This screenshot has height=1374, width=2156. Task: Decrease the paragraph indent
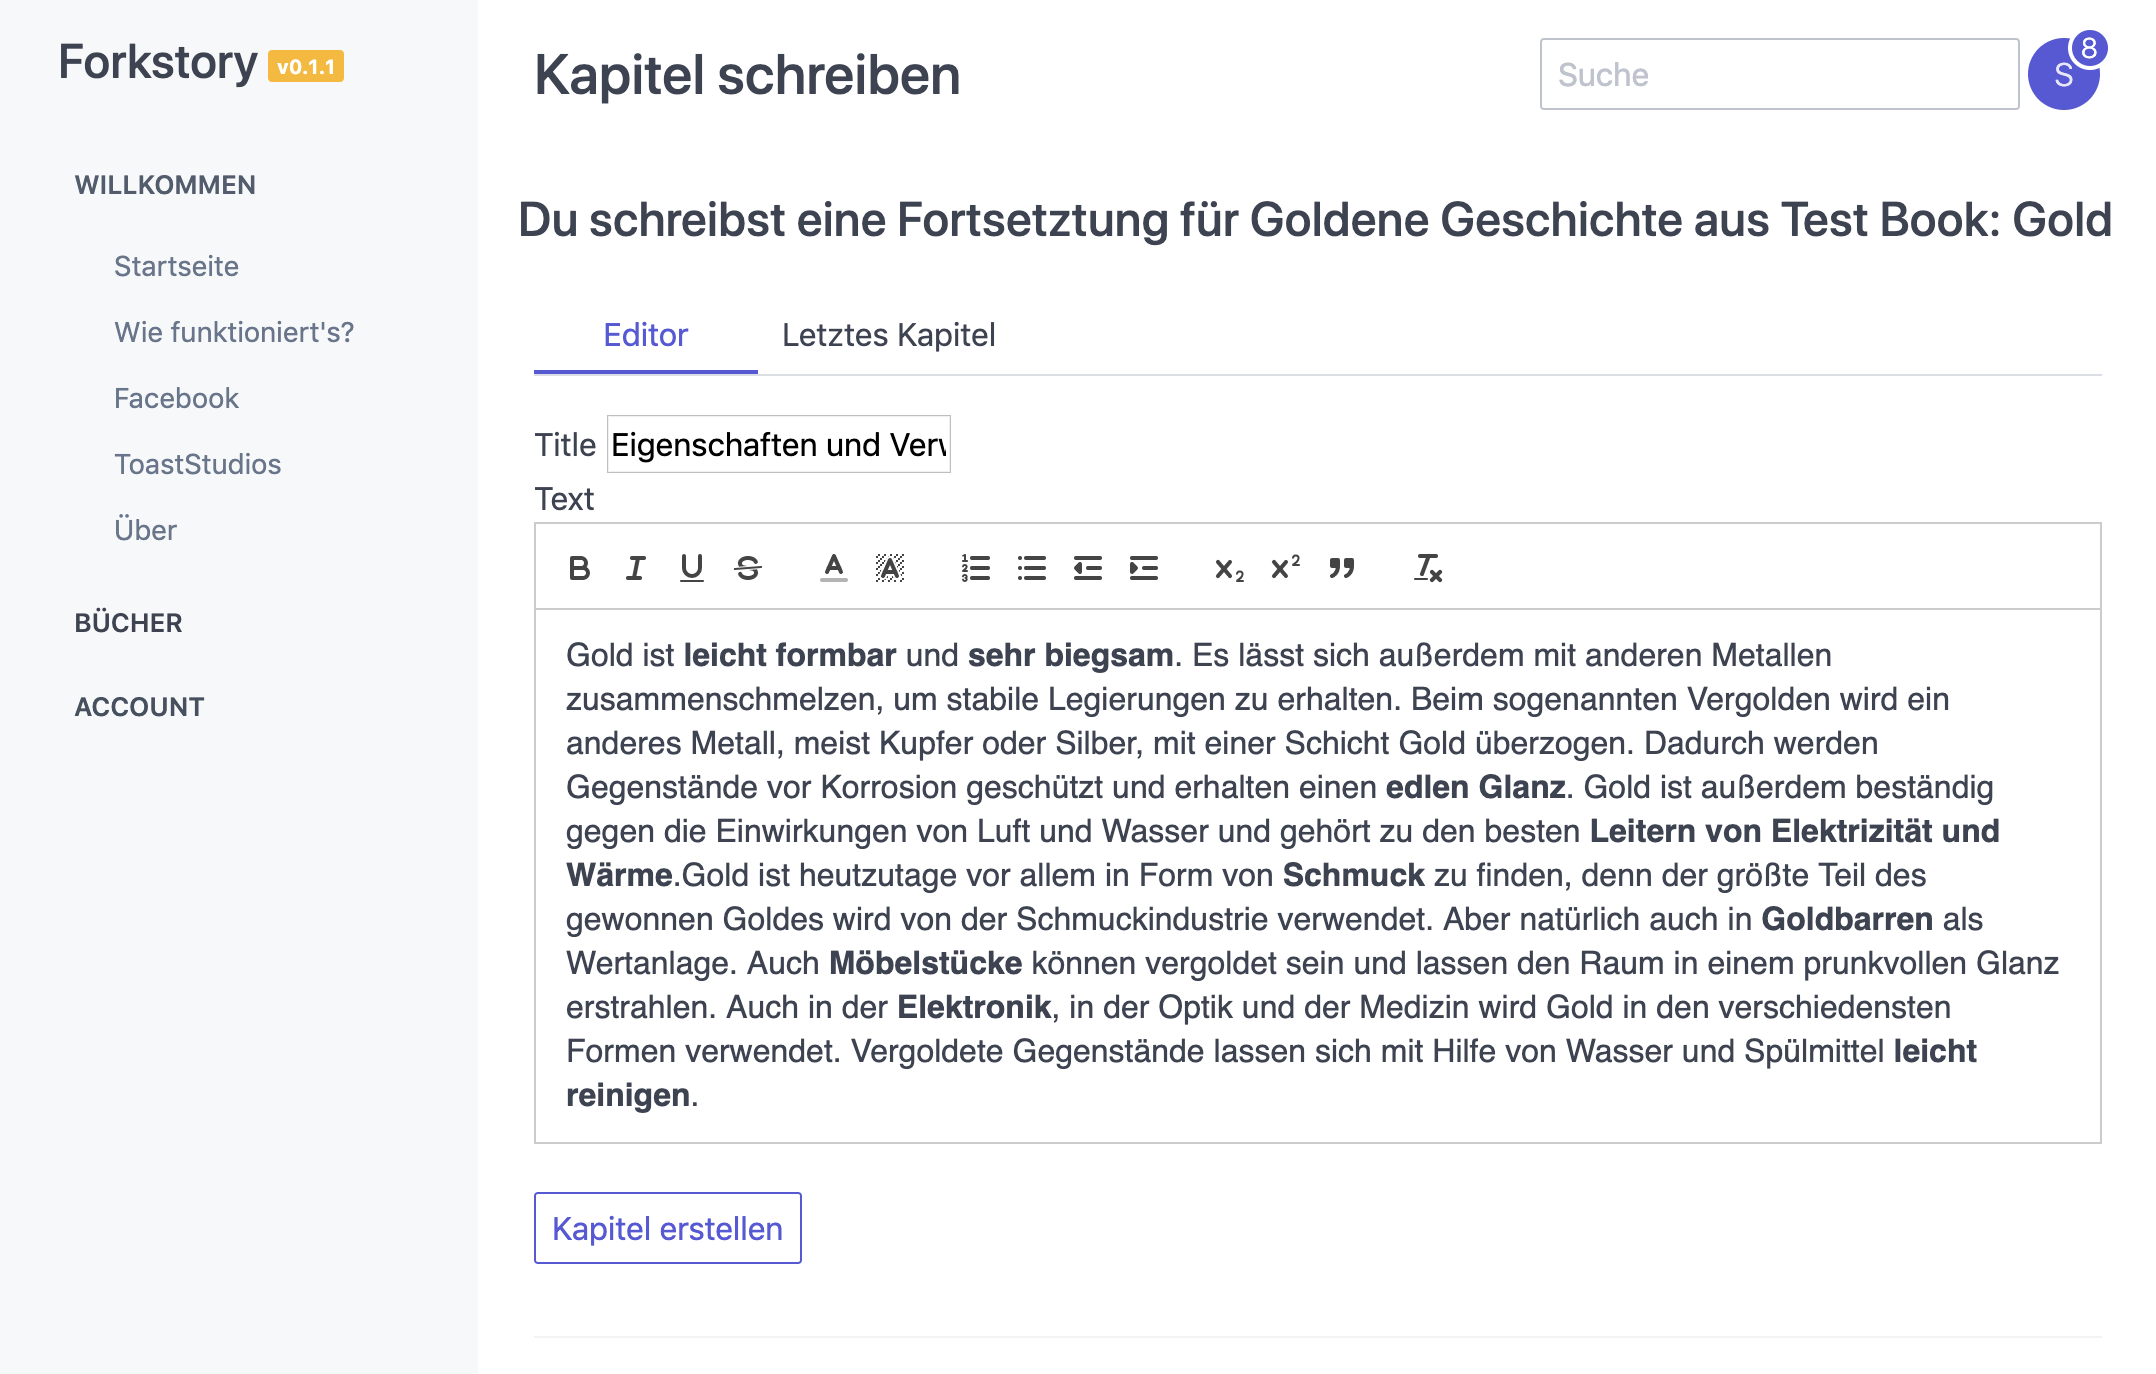click(1087, 568)
